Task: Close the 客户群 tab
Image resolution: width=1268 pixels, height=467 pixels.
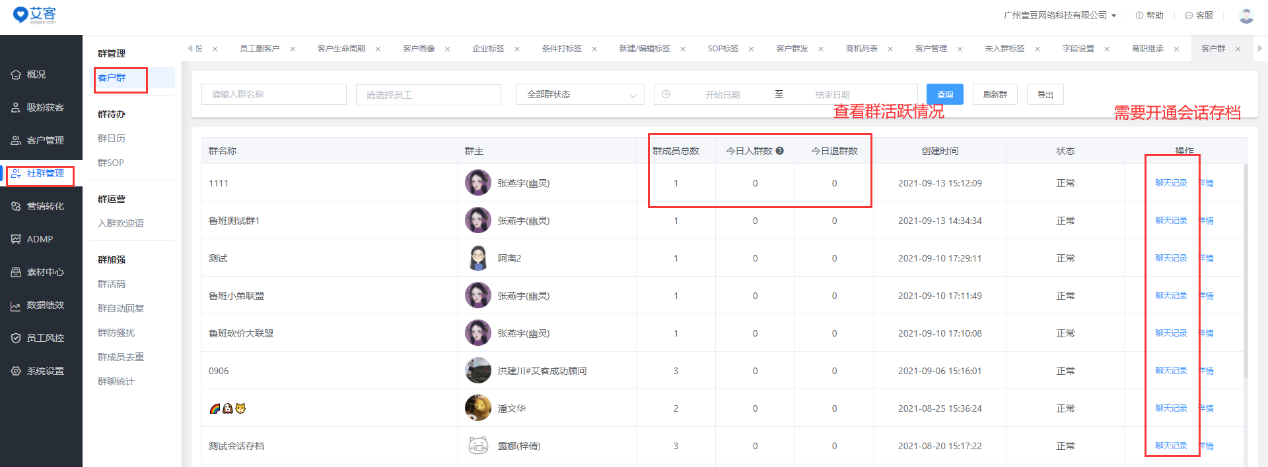Action: [1238, 49]
